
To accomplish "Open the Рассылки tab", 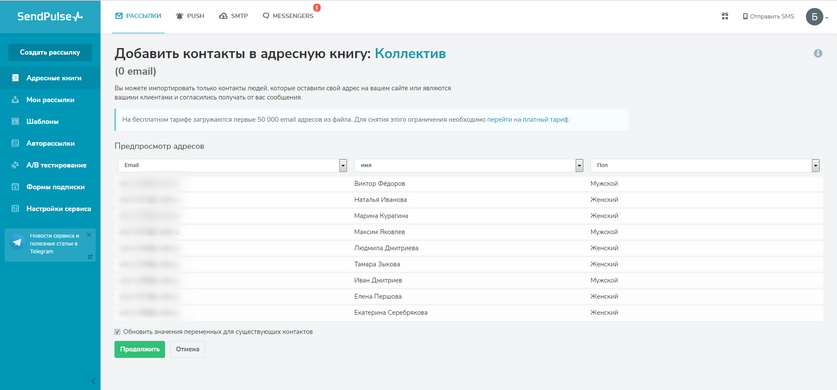I will point(138,17).
